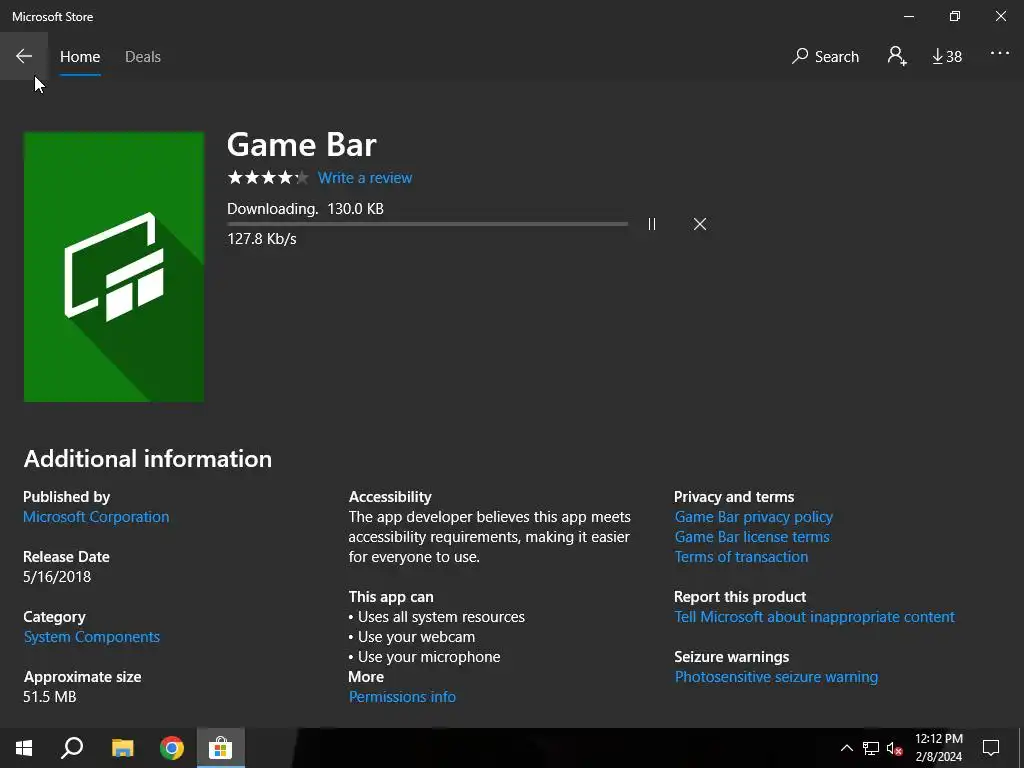Pause the Game Bar download
Viewport: 1024px width, 768px height.
point(652,224)
